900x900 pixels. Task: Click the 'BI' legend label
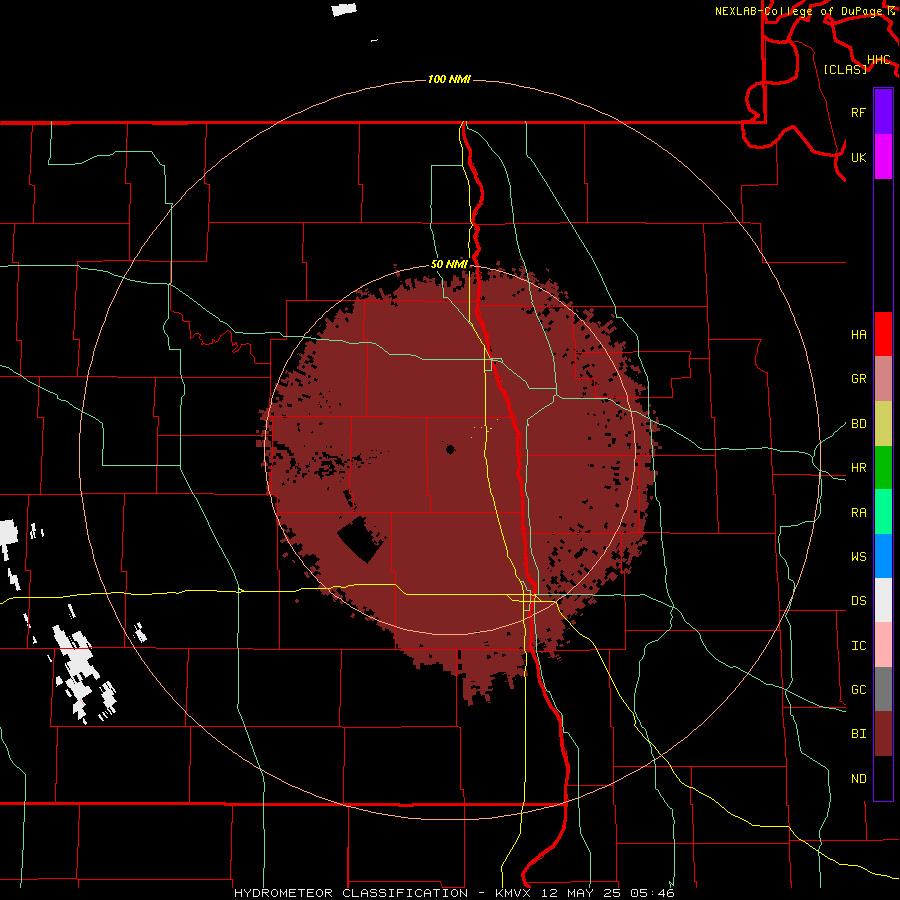(x=859, y=734)
